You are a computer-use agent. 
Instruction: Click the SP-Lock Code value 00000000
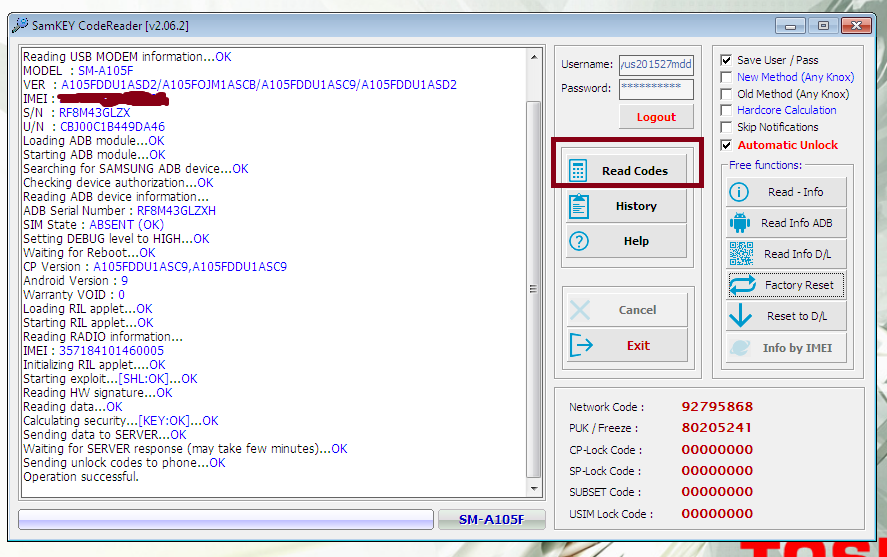(x=717, y=470)
